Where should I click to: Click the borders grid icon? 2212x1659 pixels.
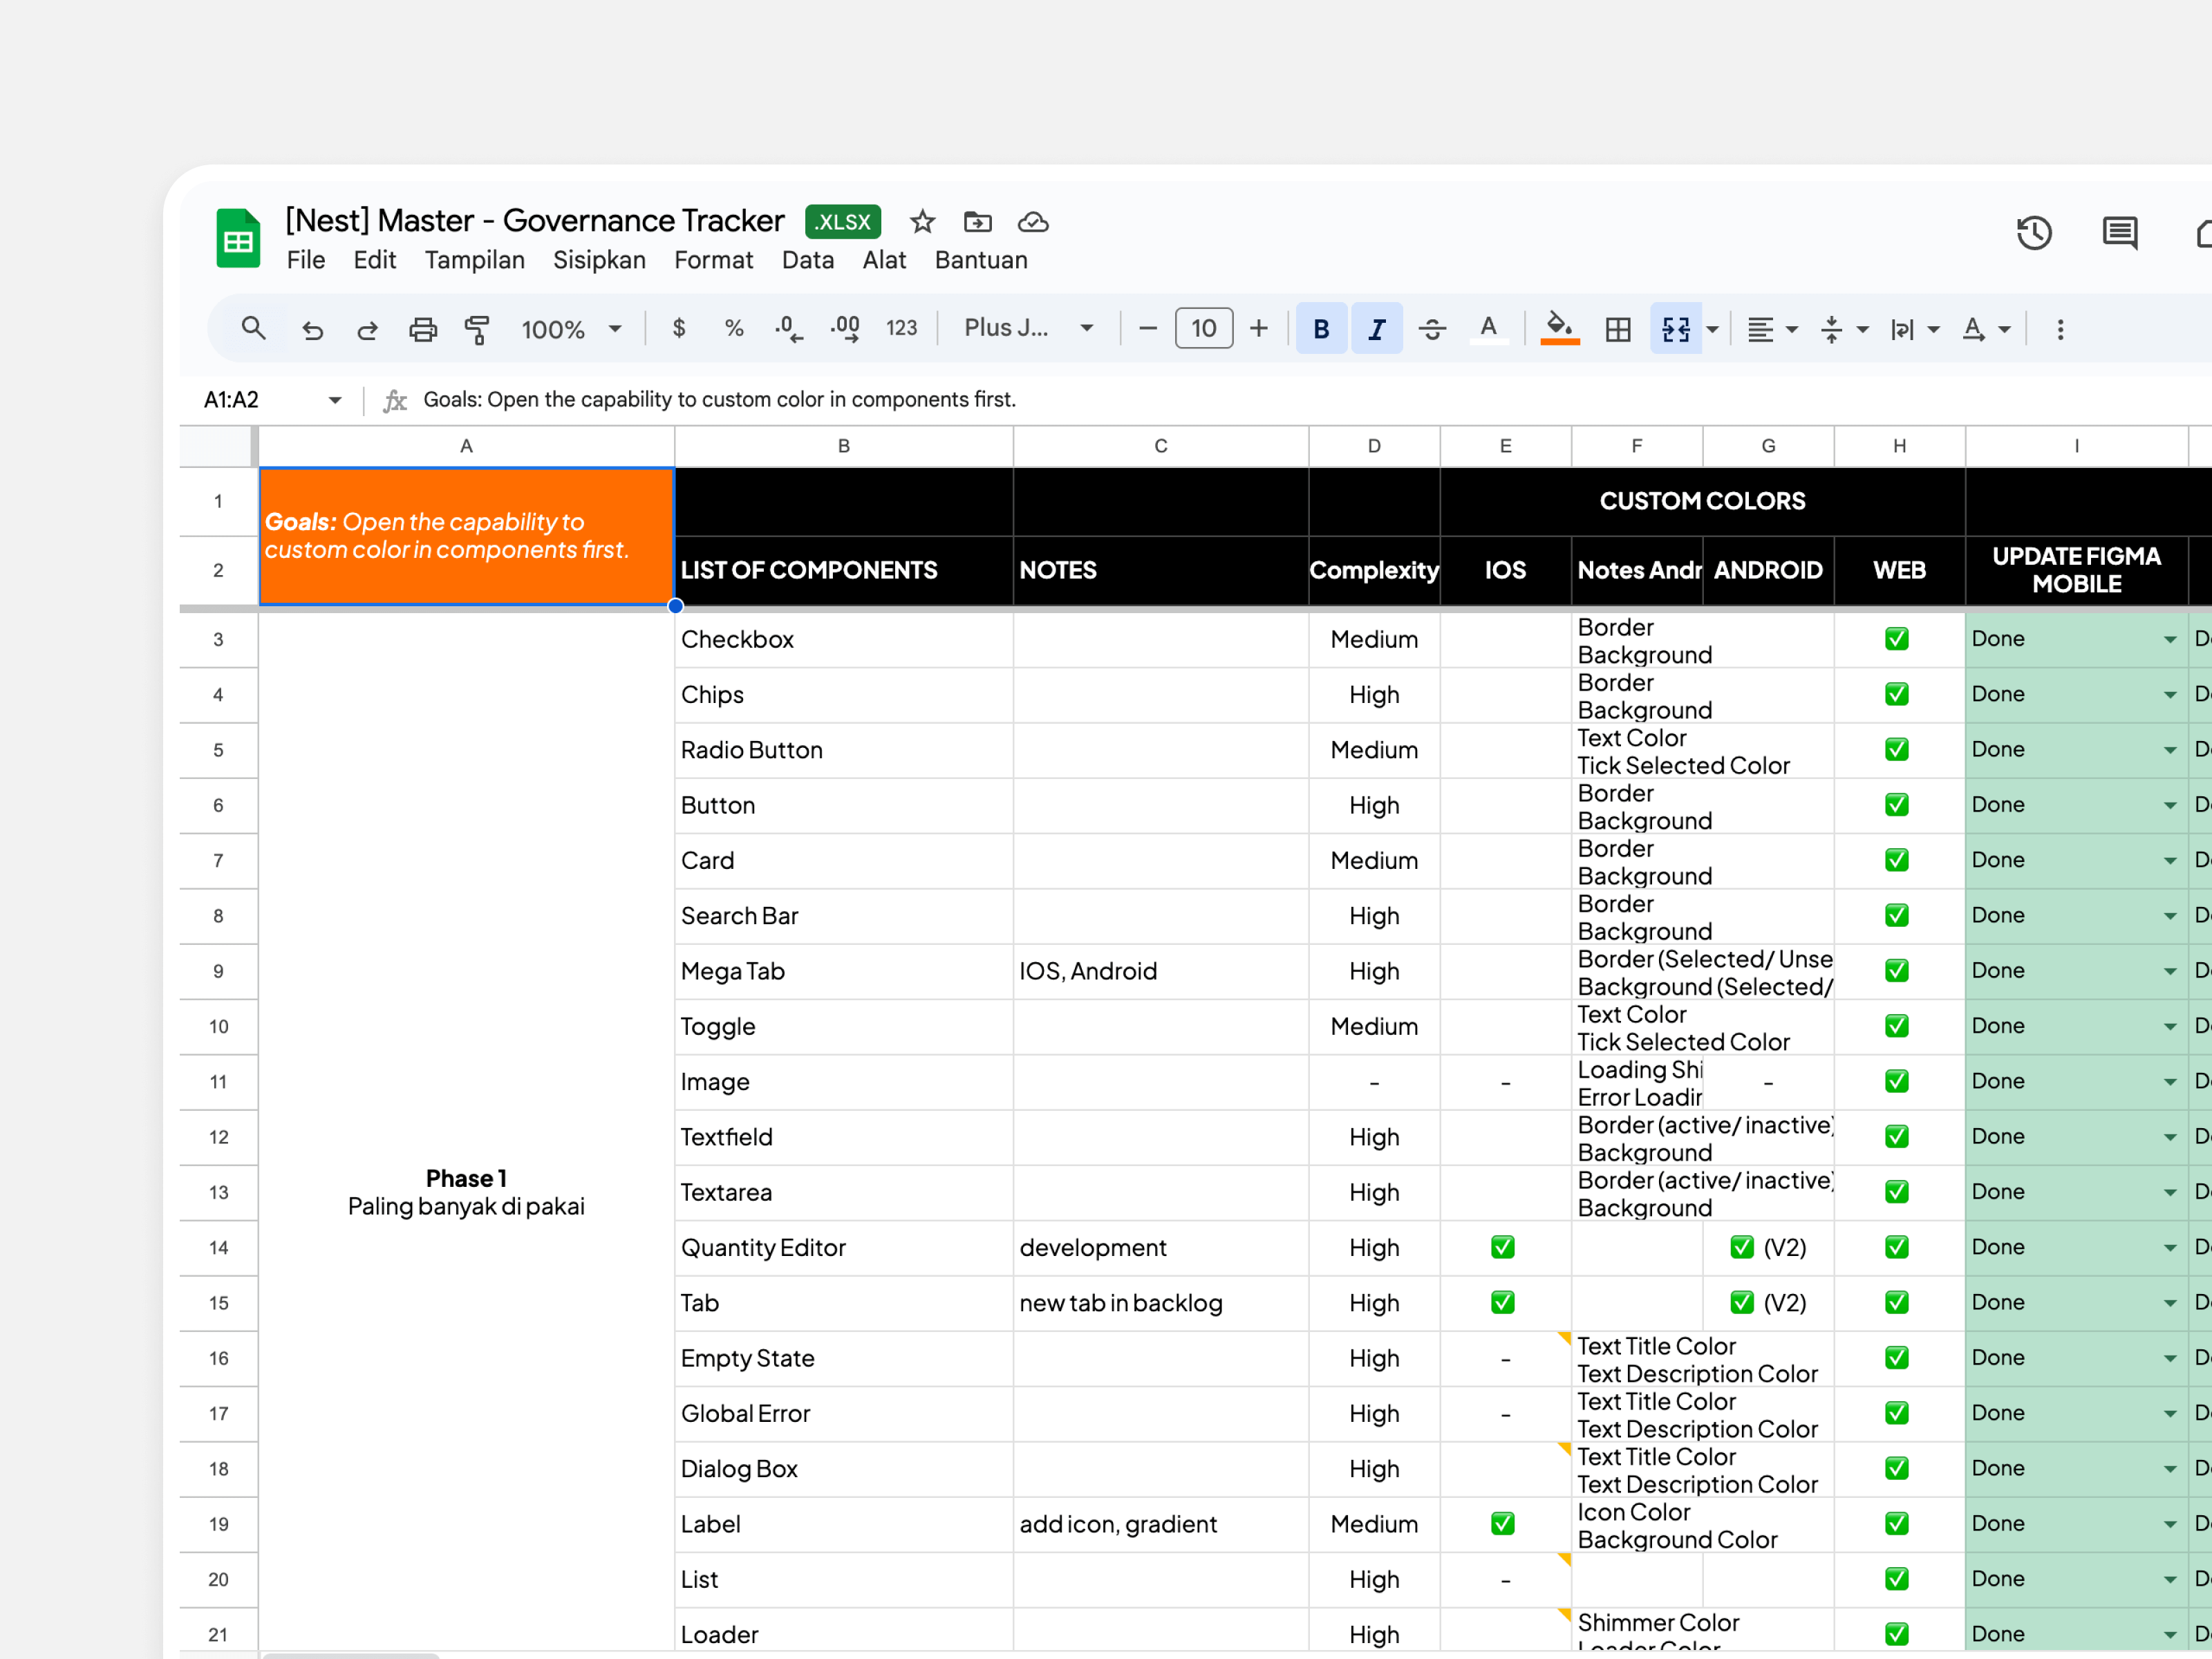click(x=1617, y=329)
